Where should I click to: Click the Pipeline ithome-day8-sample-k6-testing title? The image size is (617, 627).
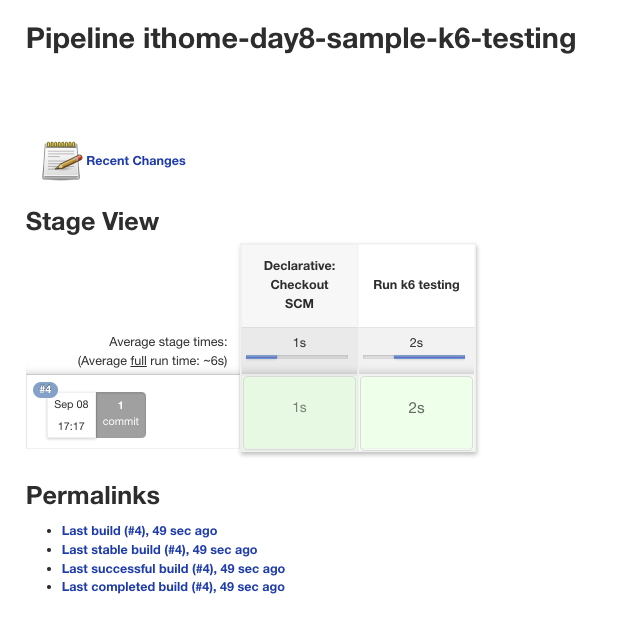[300, 39]
